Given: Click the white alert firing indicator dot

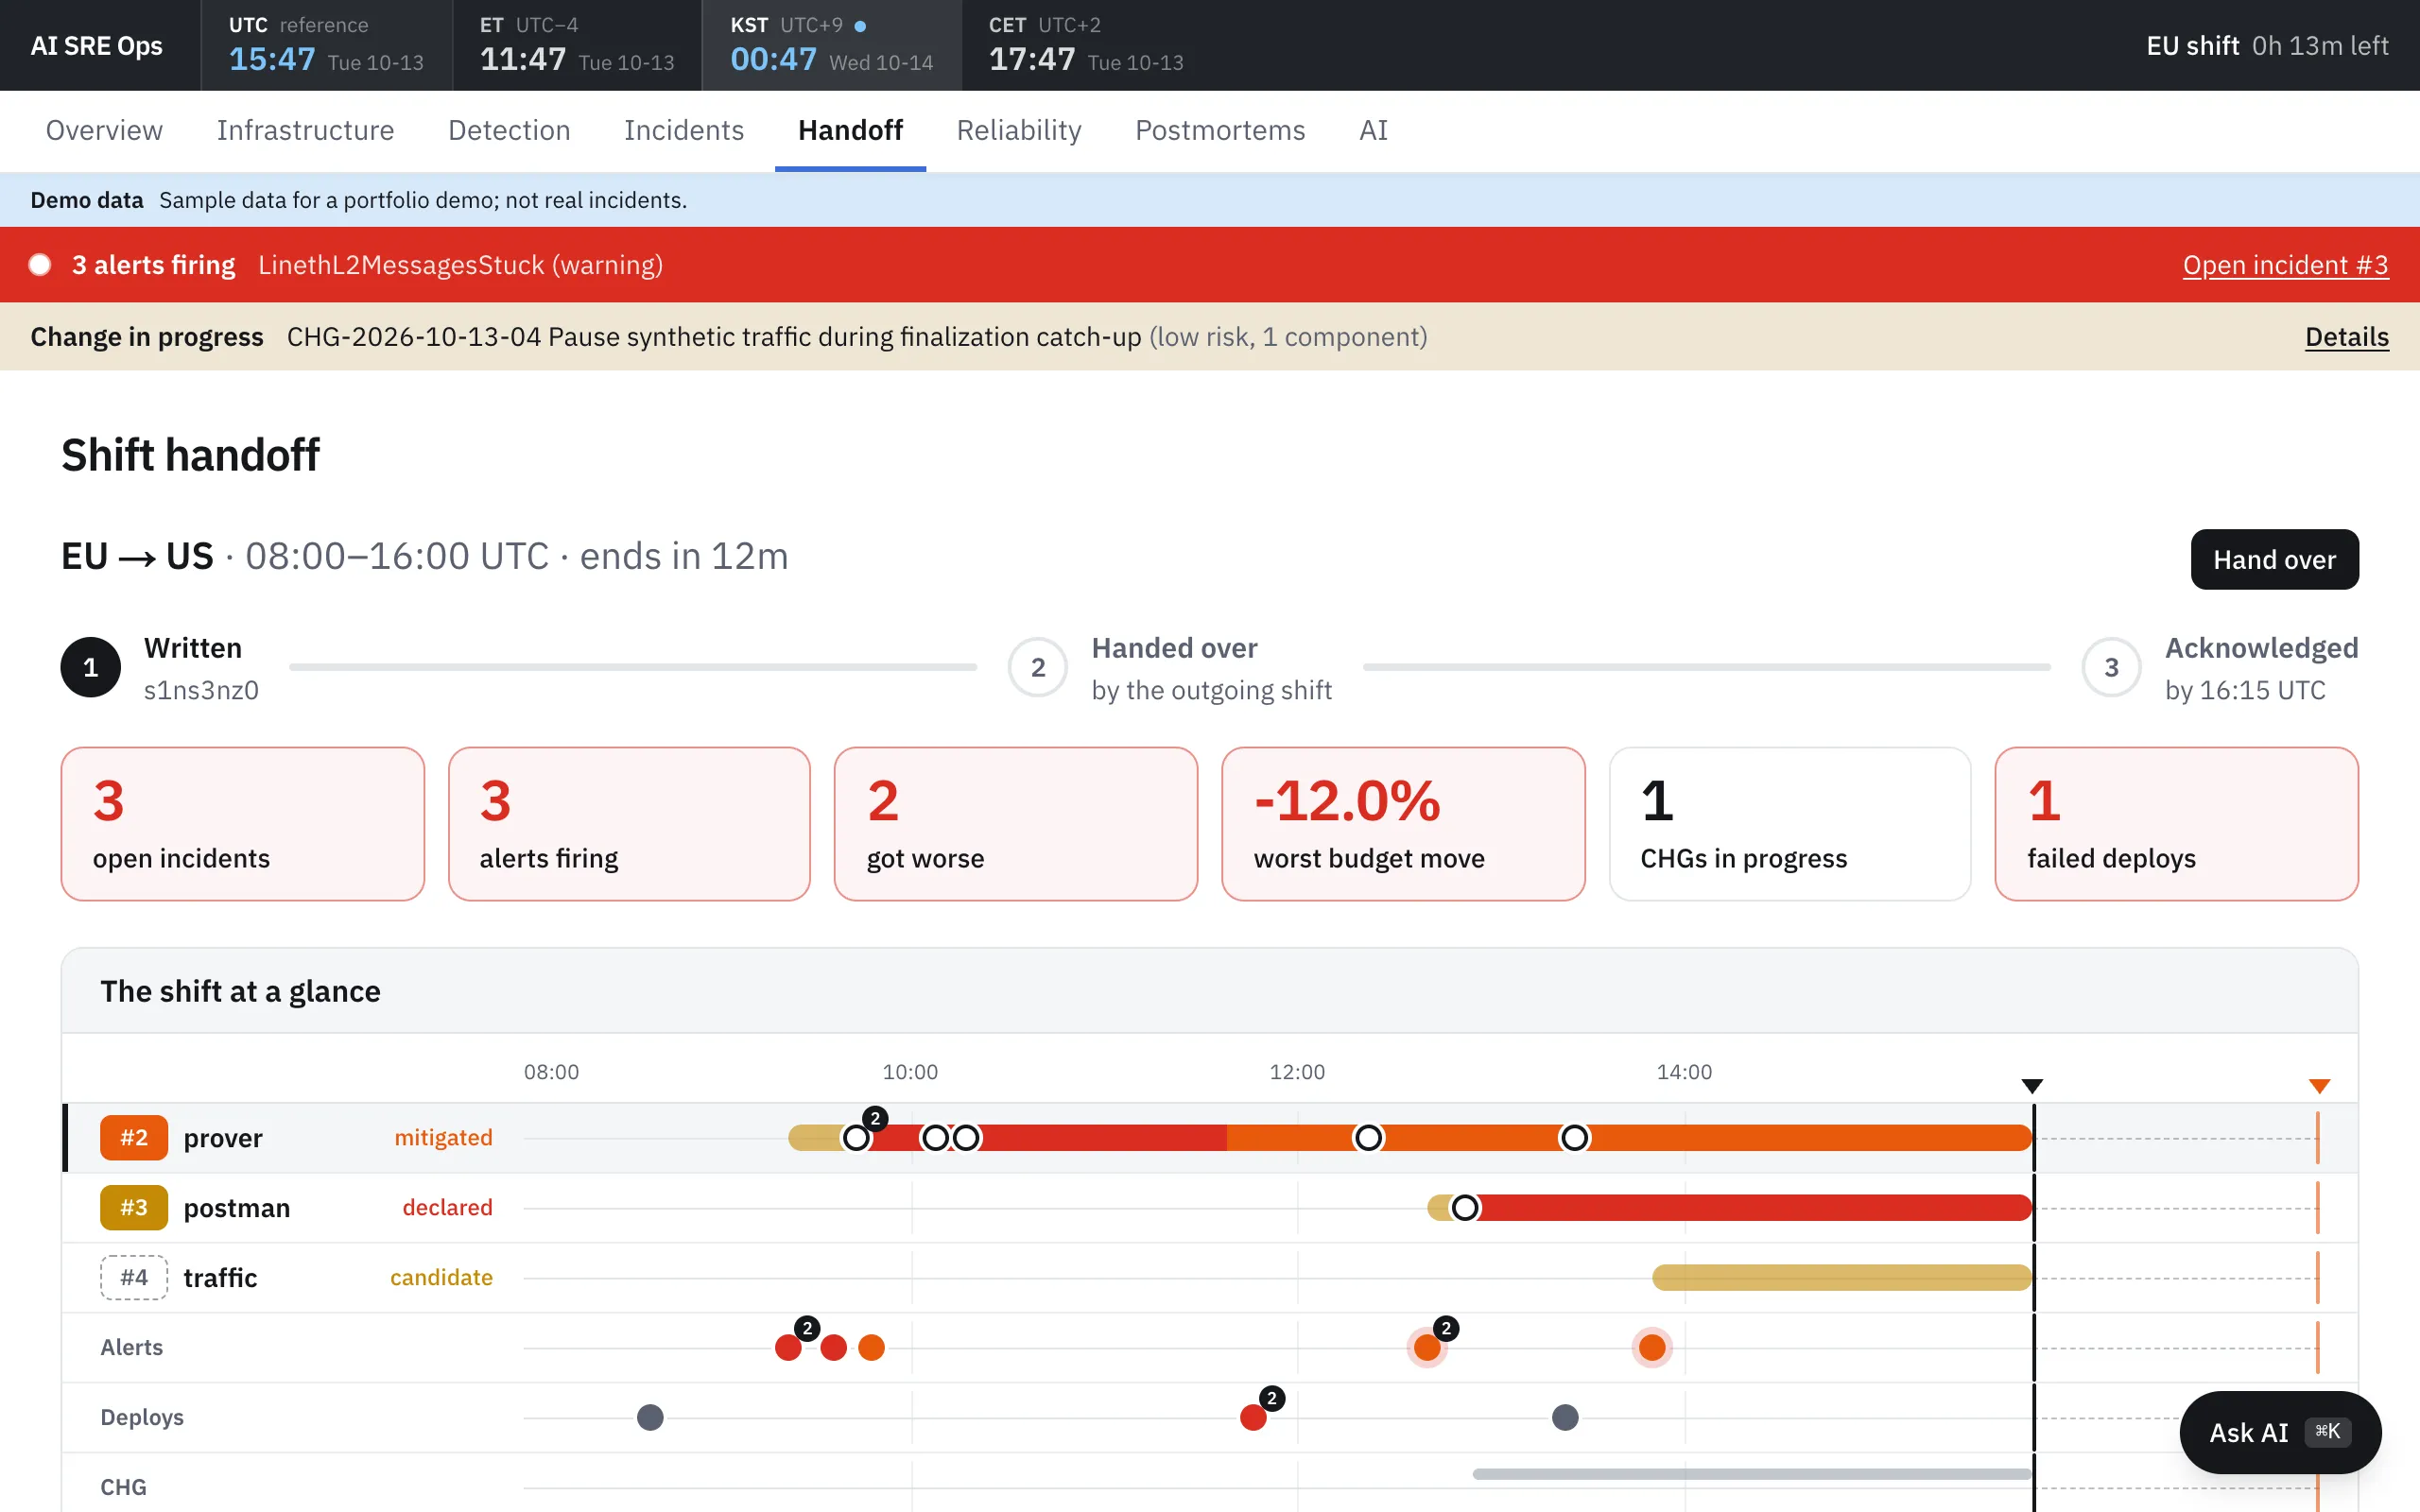Looking at the screenshot, I should tap(40, 265).
